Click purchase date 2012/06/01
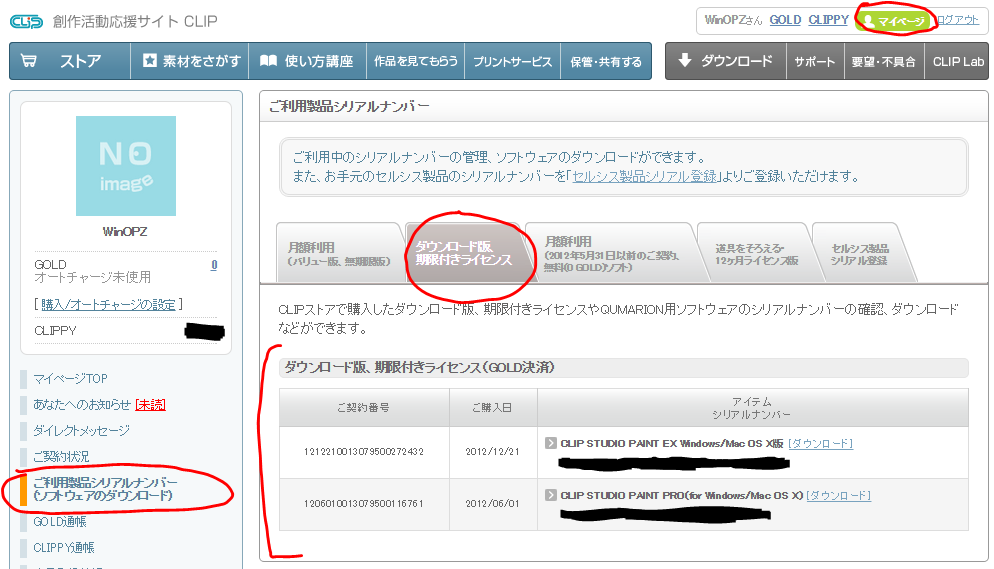Image resolution: width=994 pixels, height=569 pixels. (x=493, y=504)
